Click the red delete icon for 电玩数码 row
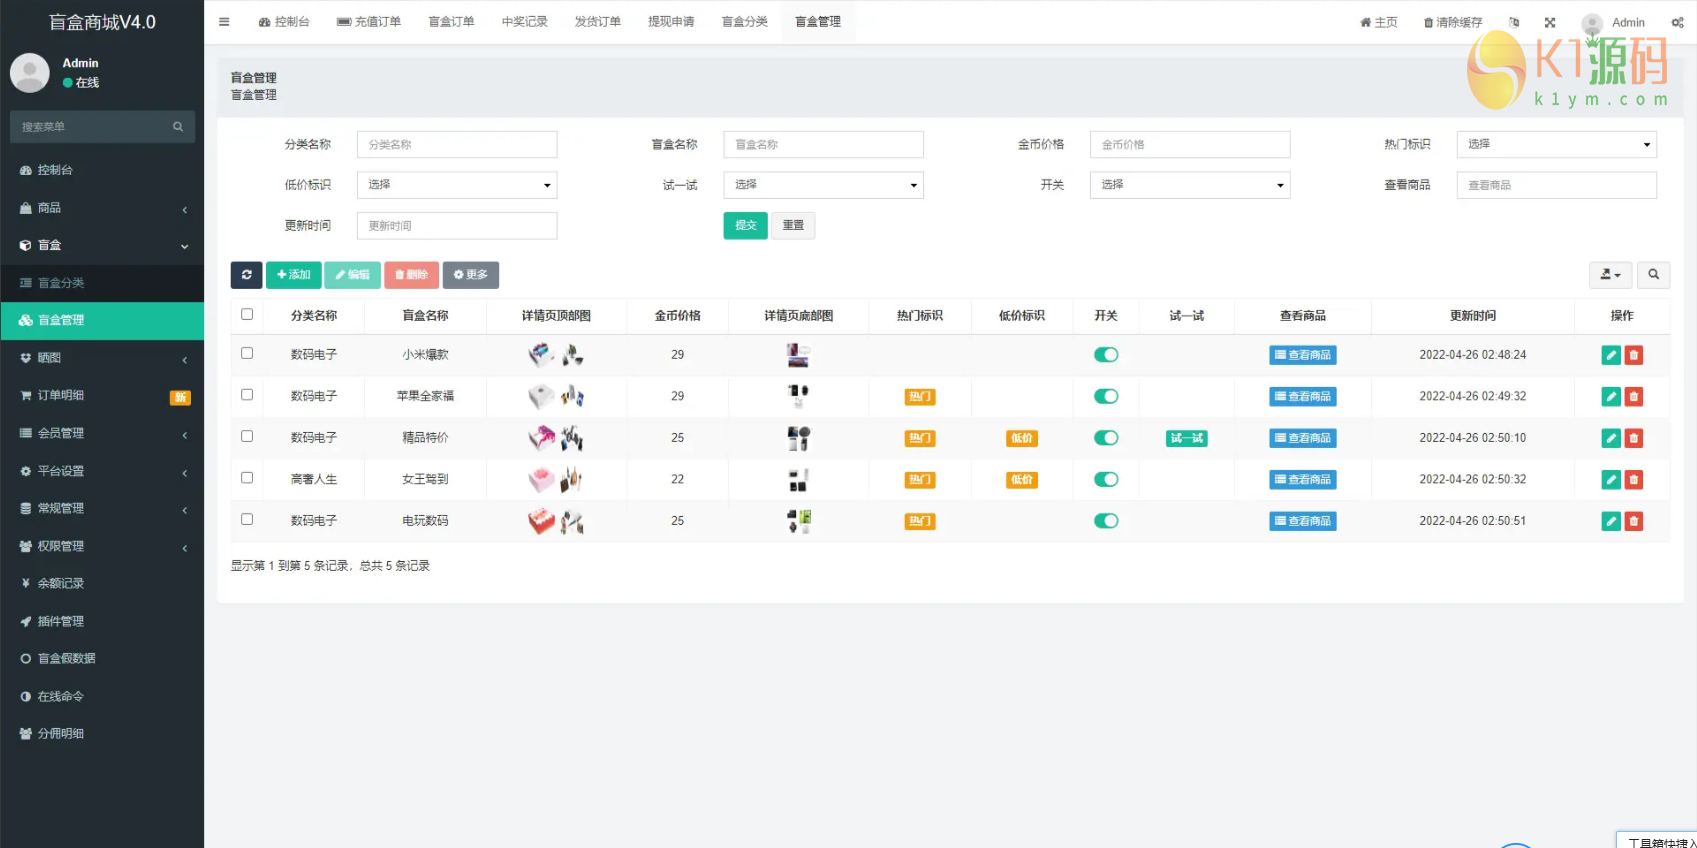Screen dimensions: 1697x848 (x=1634, y=521)
